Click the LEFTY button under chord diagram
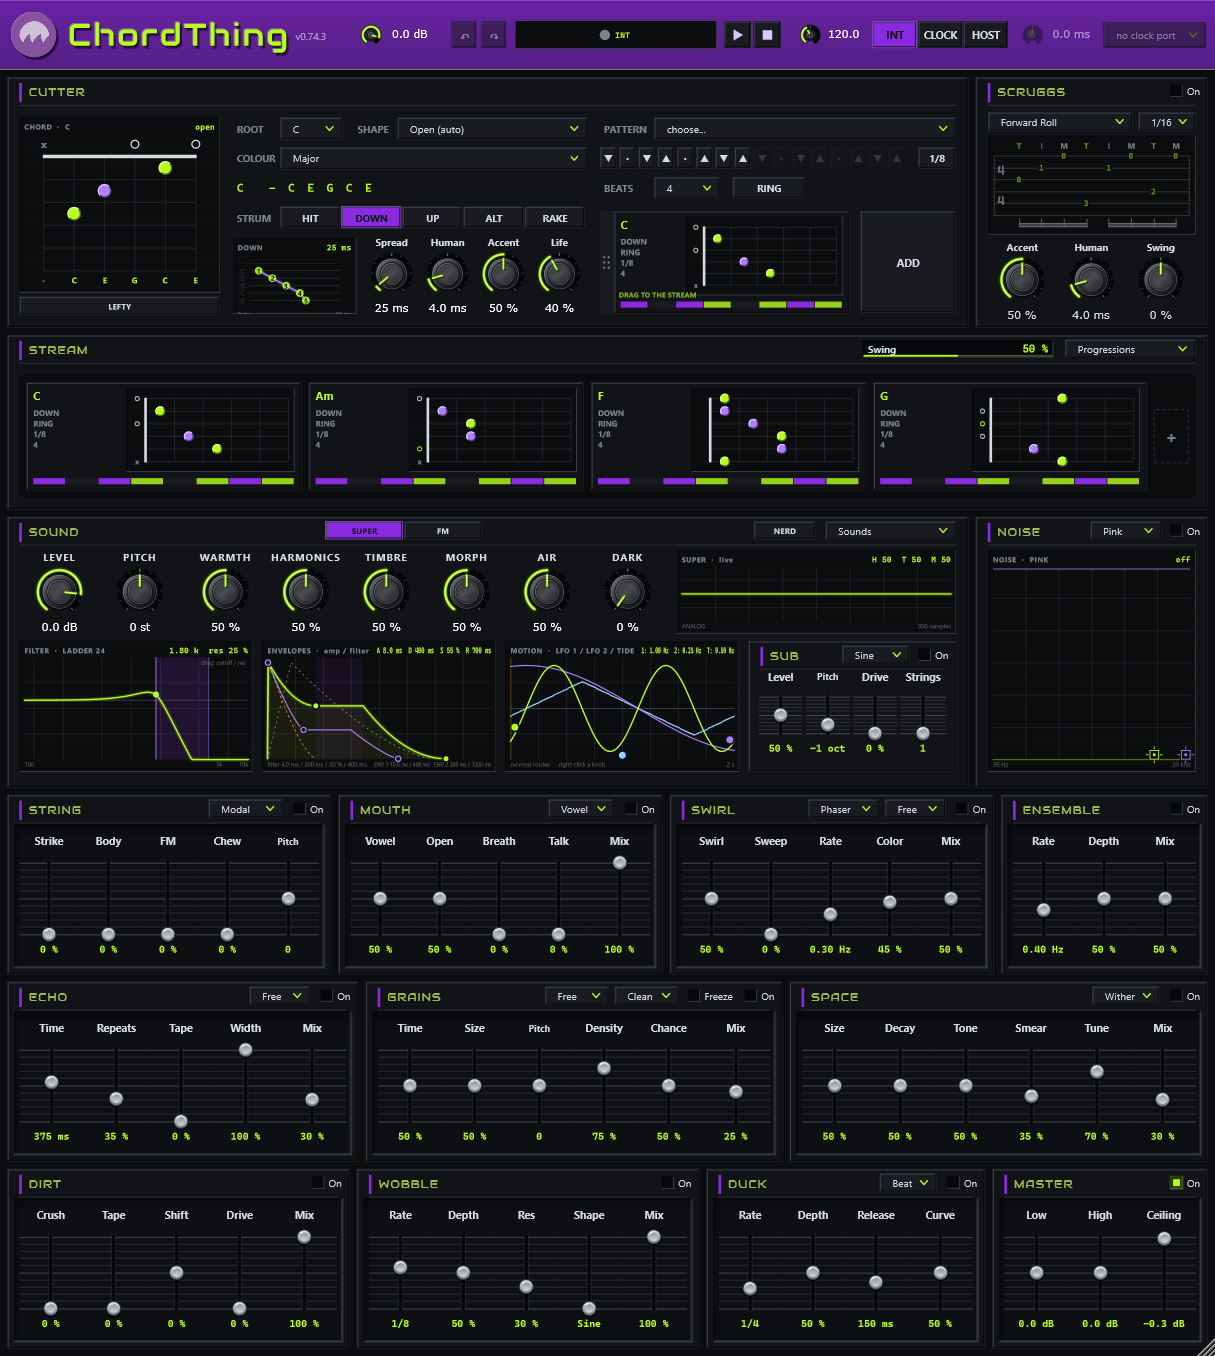Viewport: 1215px width, 1356px height. point(120,306)
